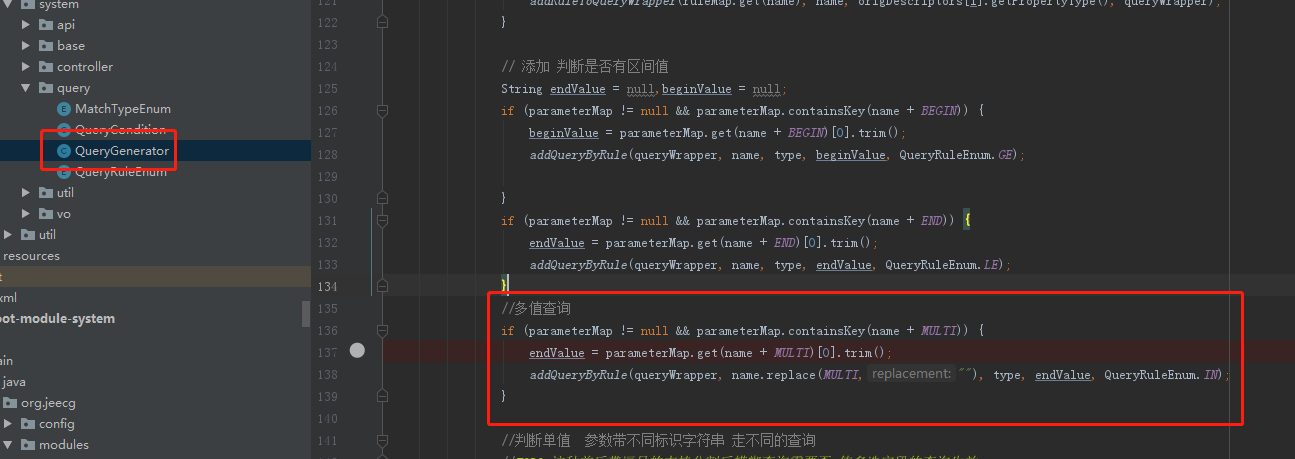Expand the base folder arrow
This screenshot has width=1295, height=459.
pyautogui.click(x=27, y=46)
